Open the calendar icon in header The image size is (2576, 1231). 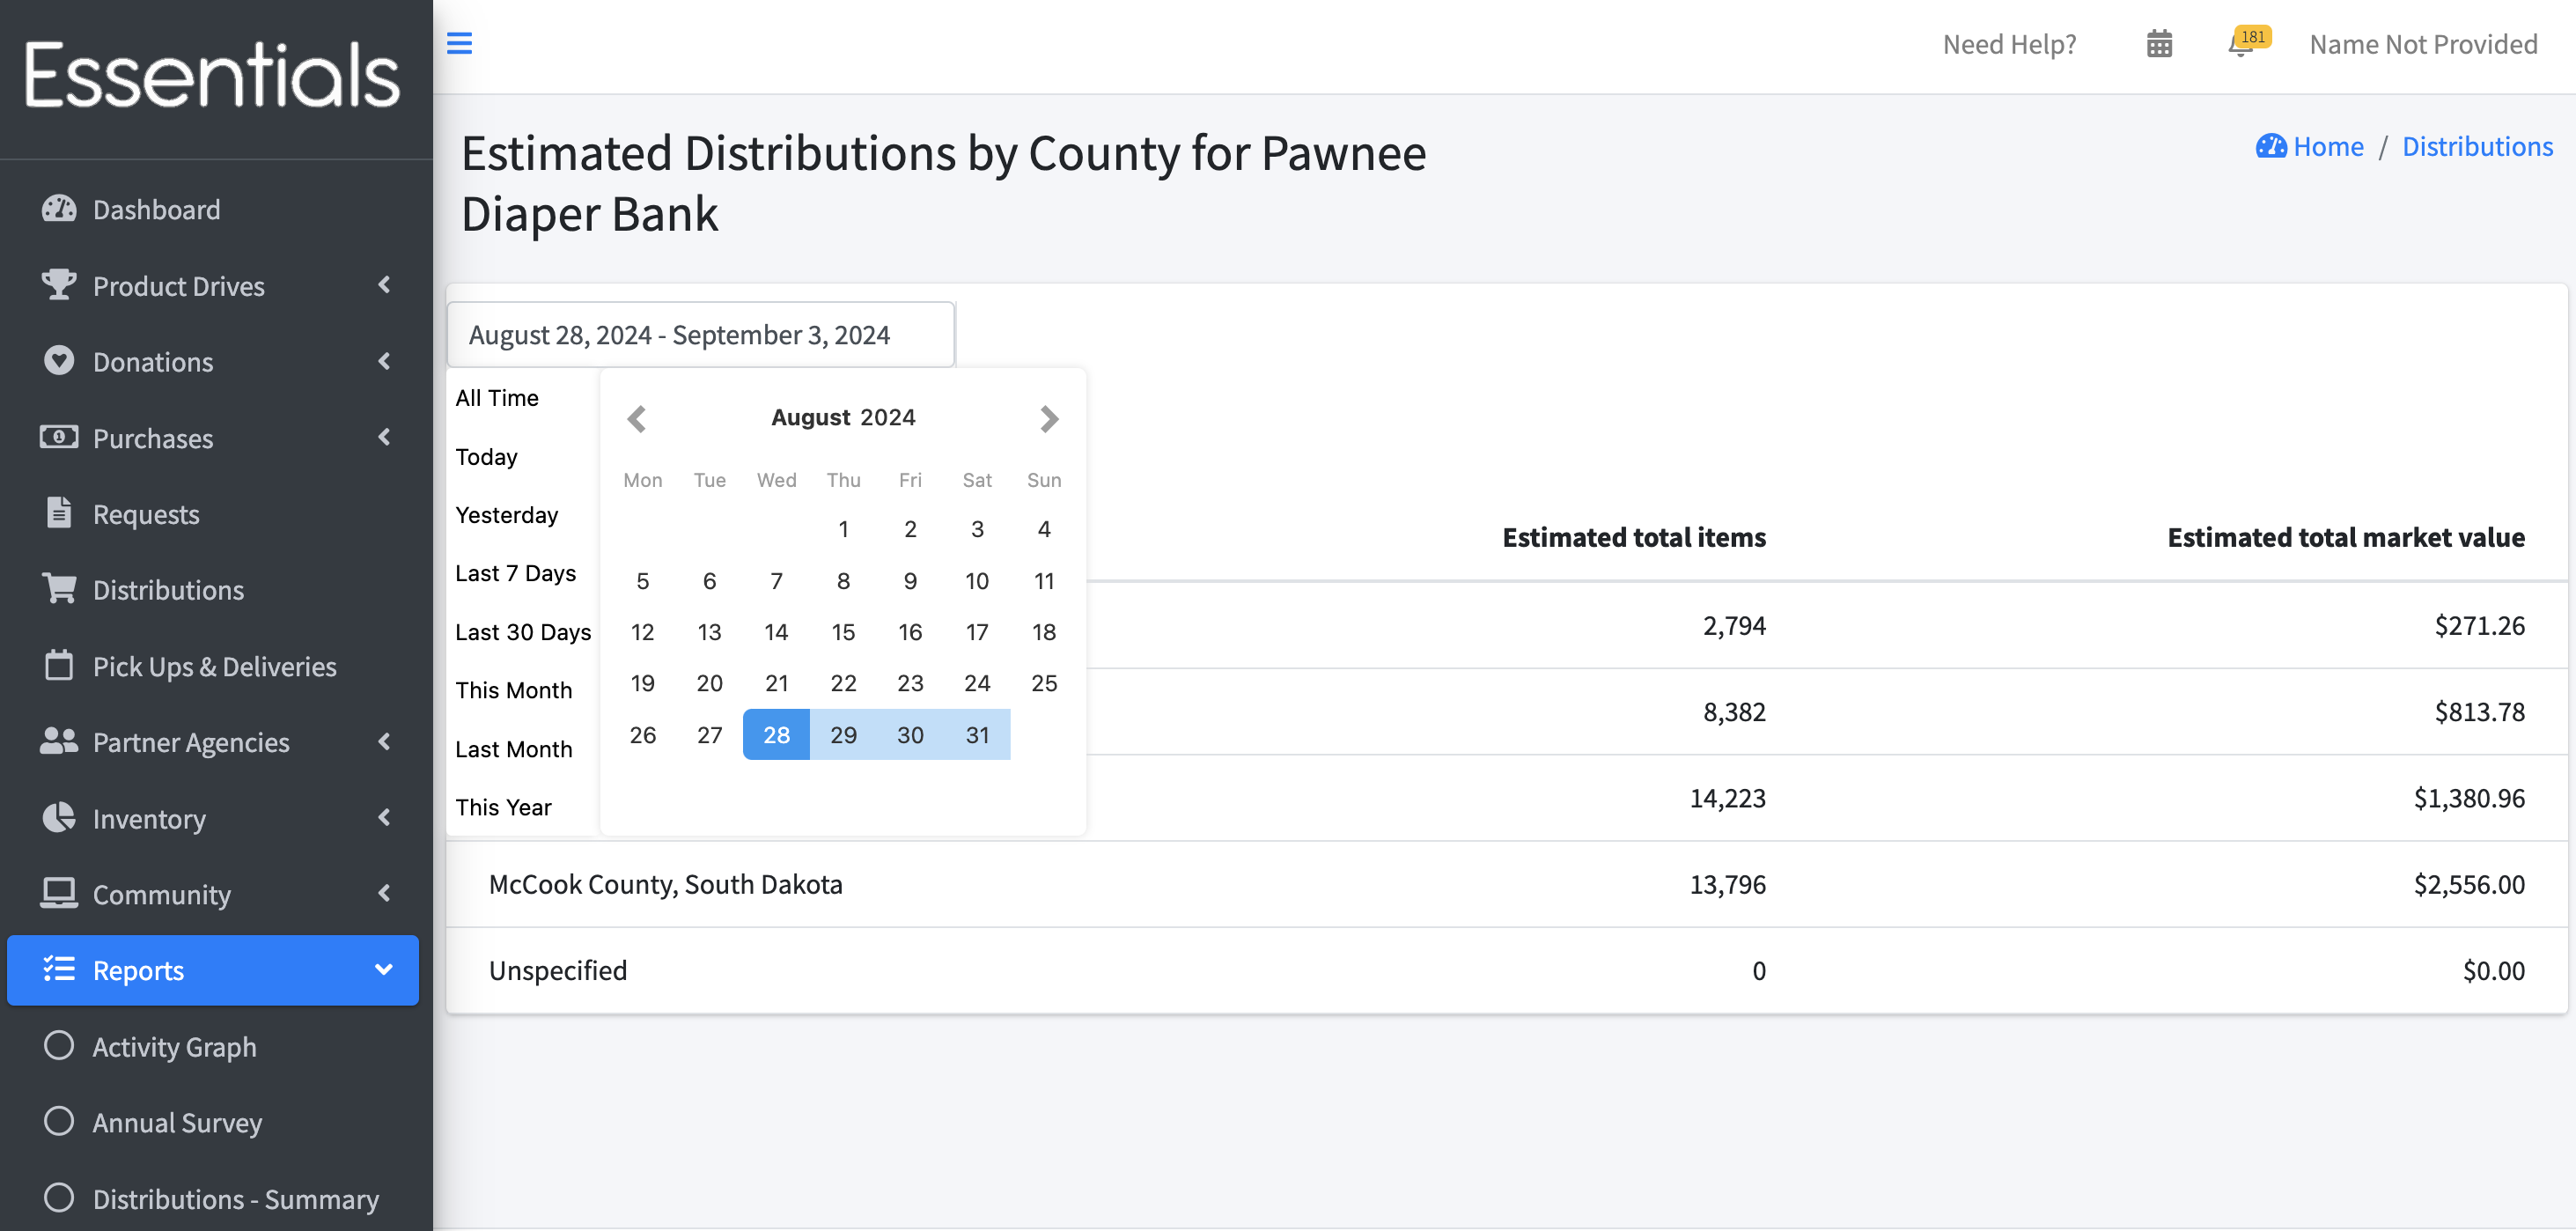click(2159, 44)
